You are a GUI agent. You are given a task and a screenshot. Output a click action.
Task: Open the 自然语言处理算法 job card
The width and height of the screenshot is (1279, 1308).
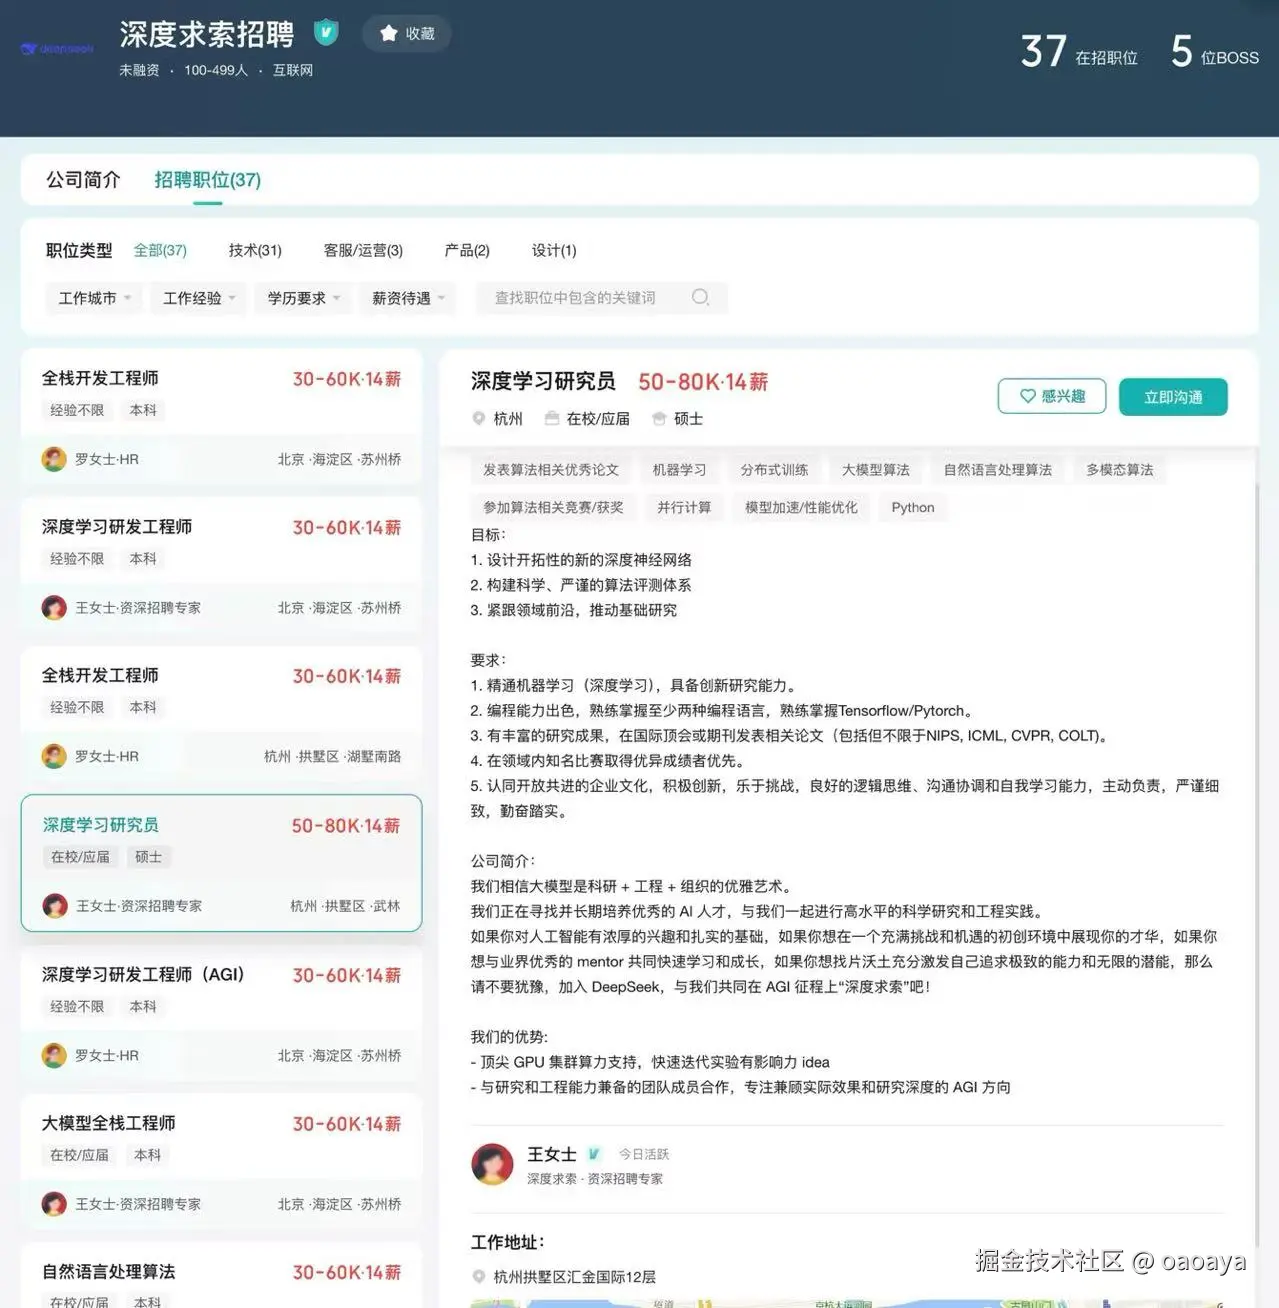[221, 1277]
